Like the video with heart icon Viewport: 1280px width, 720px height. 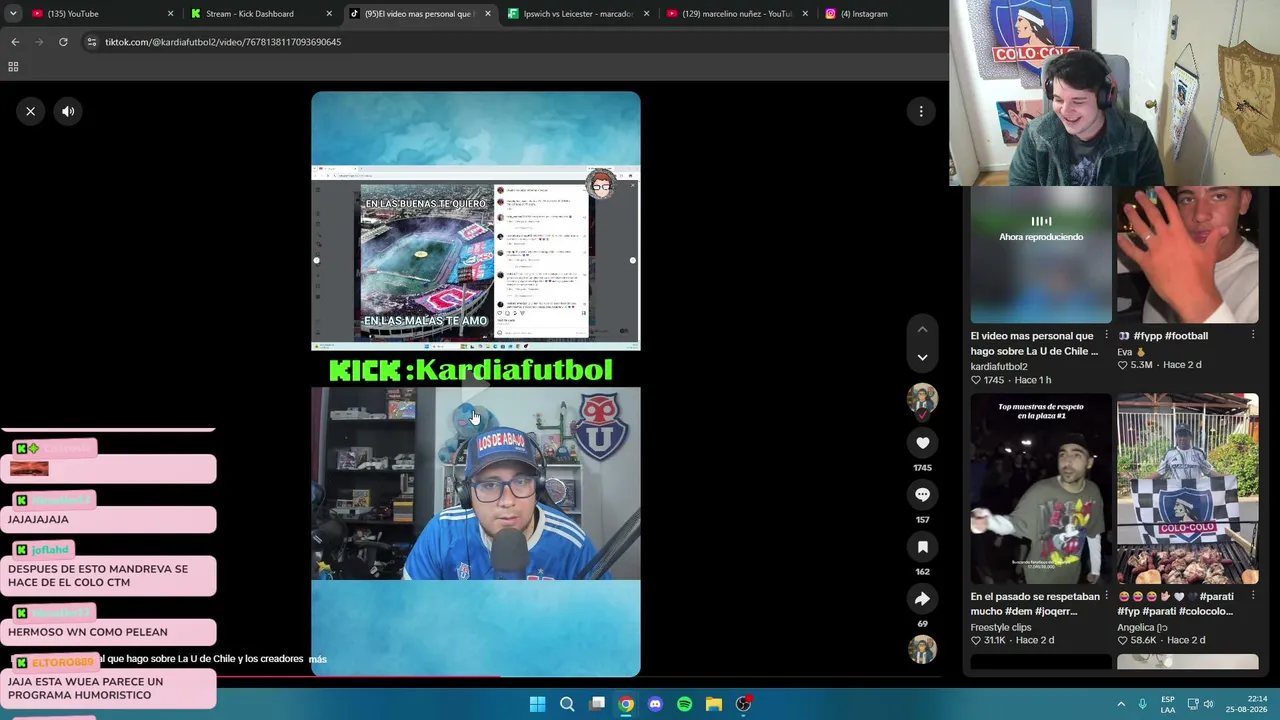pos(922,443)
